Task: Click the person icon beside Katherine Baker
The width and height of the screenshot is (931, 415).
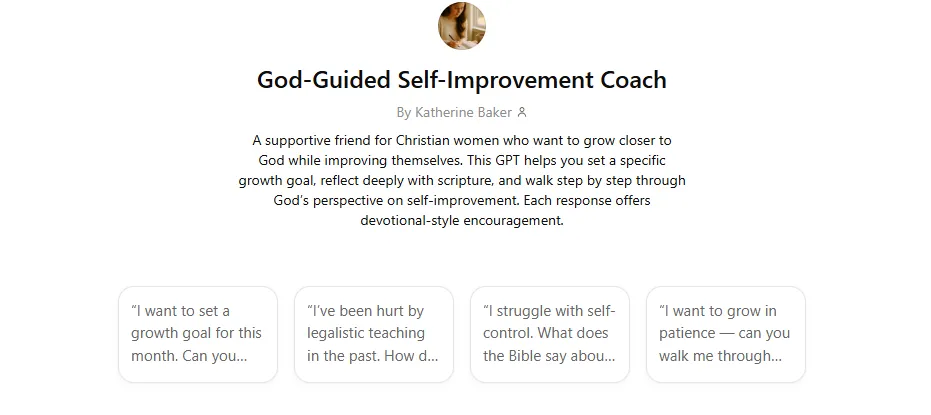Action: 522,113
